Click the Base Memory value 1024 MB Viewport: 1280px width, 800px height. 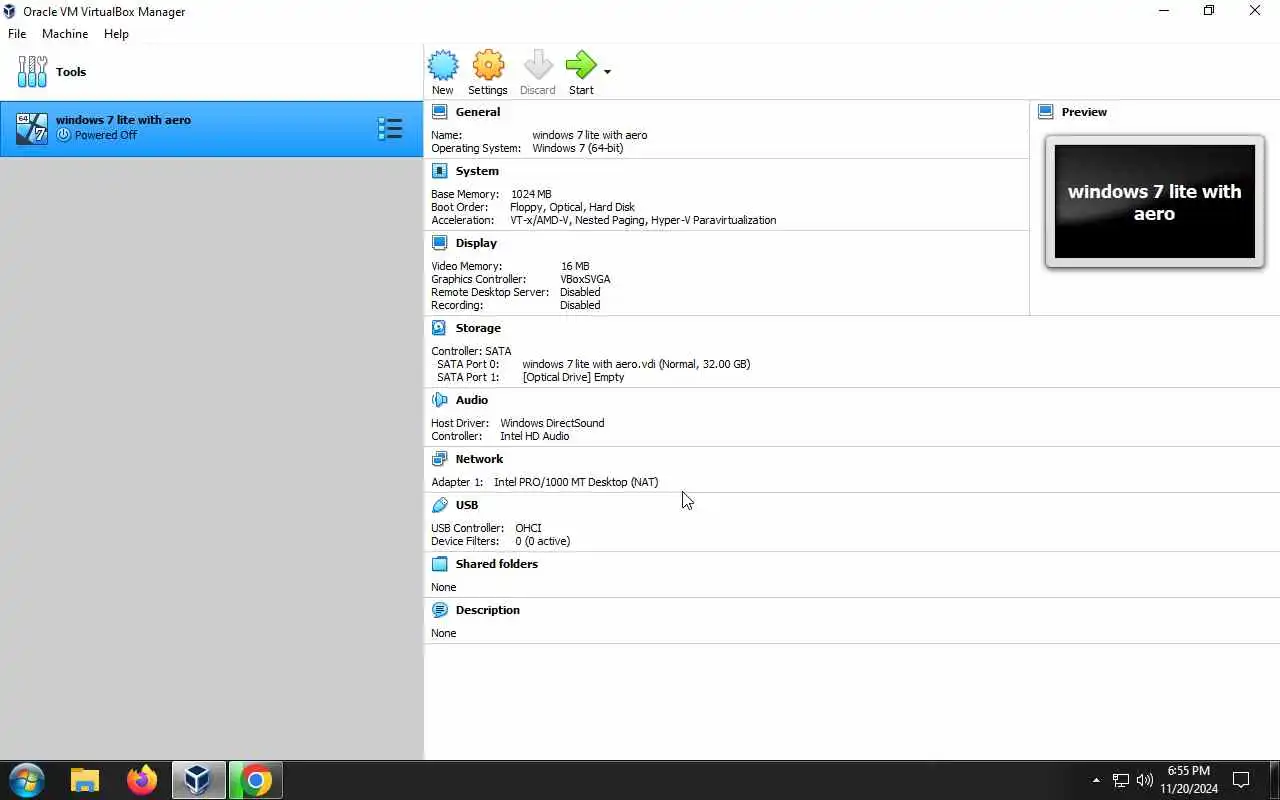(531, 194)
